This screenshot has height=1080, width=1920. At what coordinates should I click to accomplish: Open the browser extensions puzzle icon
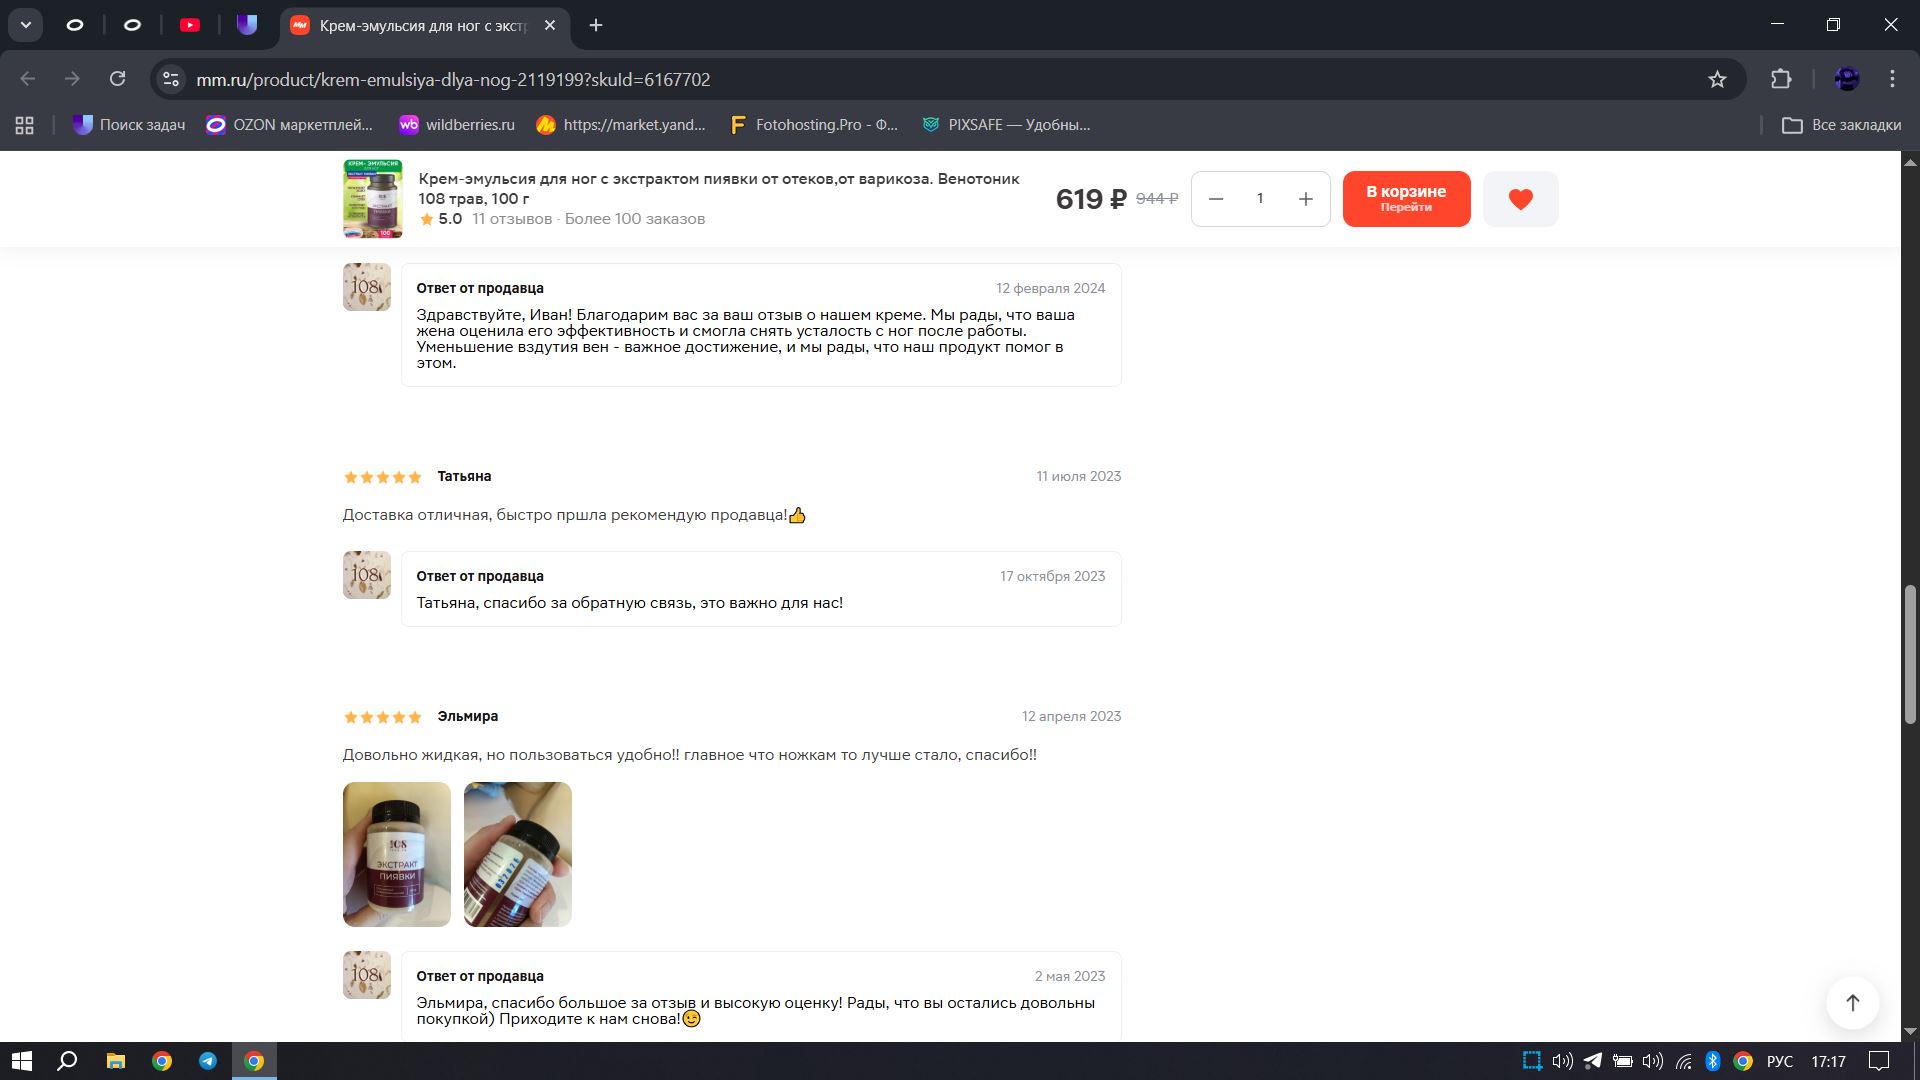tap(1781, 79)
